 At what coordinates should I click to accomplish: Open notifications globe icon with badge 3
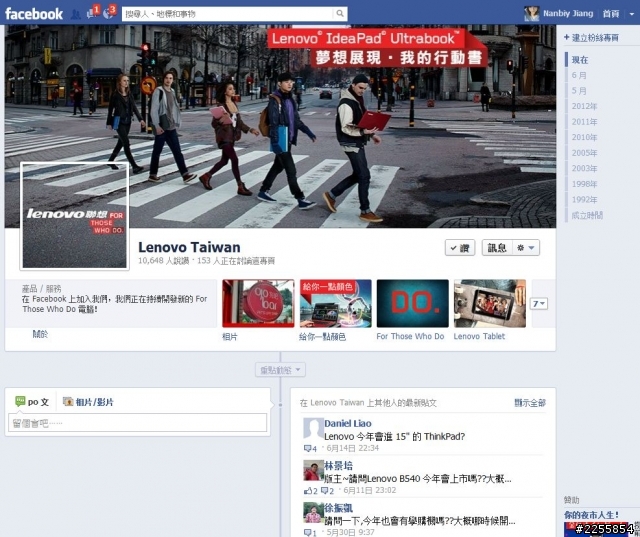(109, 13)
